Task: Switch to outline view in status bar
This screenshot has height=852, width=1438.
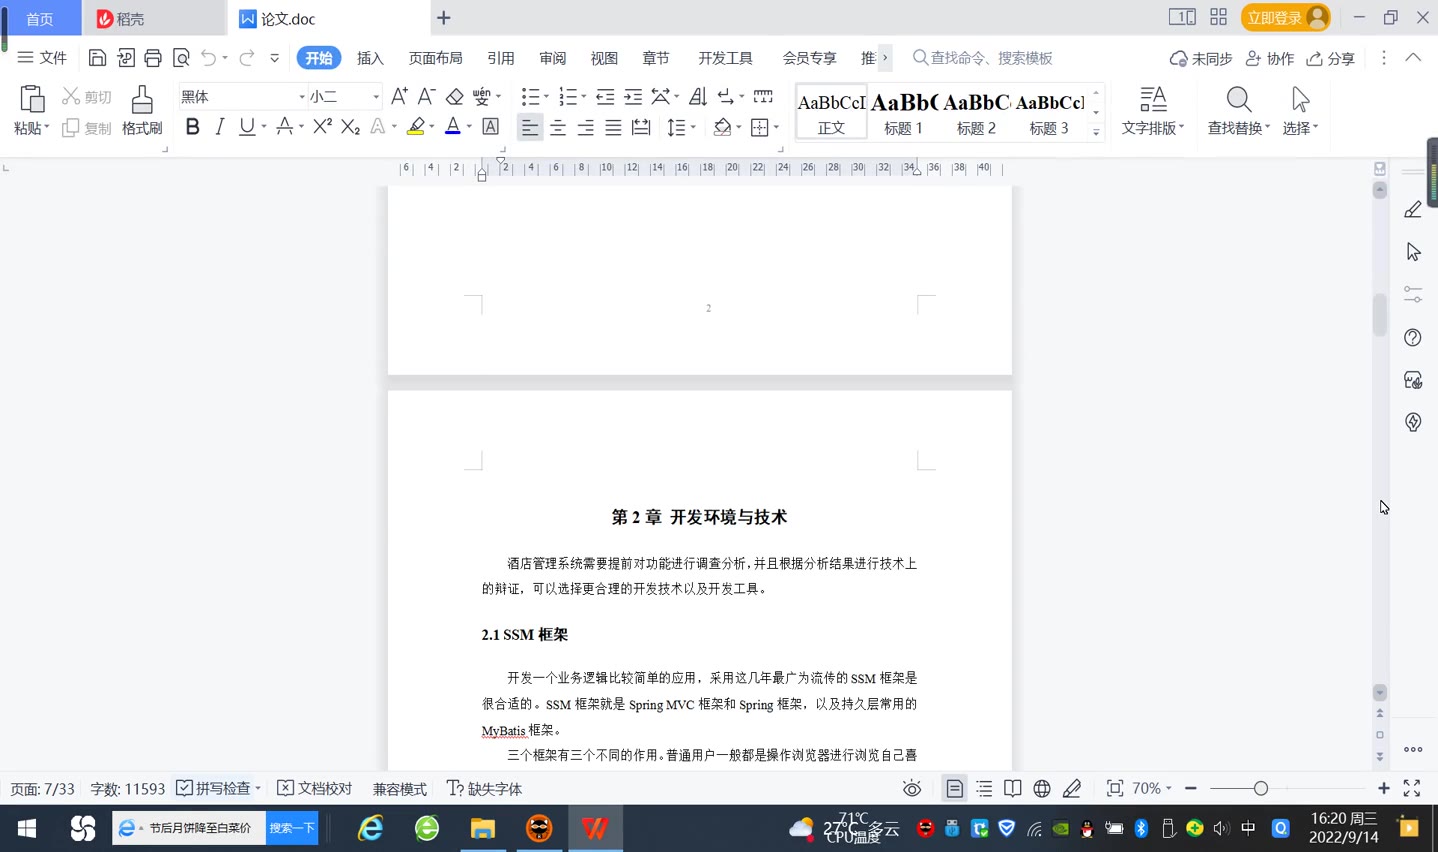Action: (985, 789)
